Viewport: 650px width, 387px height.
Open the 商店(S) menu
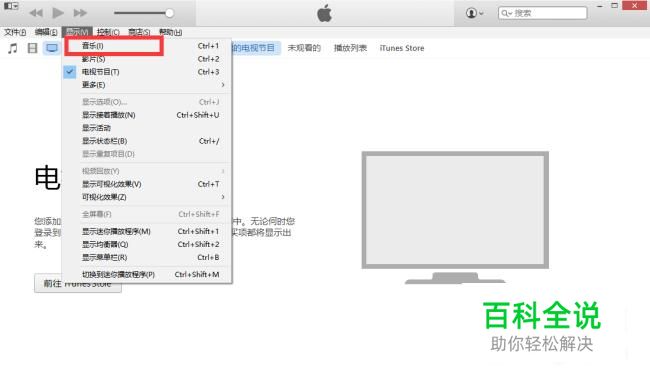139,32
